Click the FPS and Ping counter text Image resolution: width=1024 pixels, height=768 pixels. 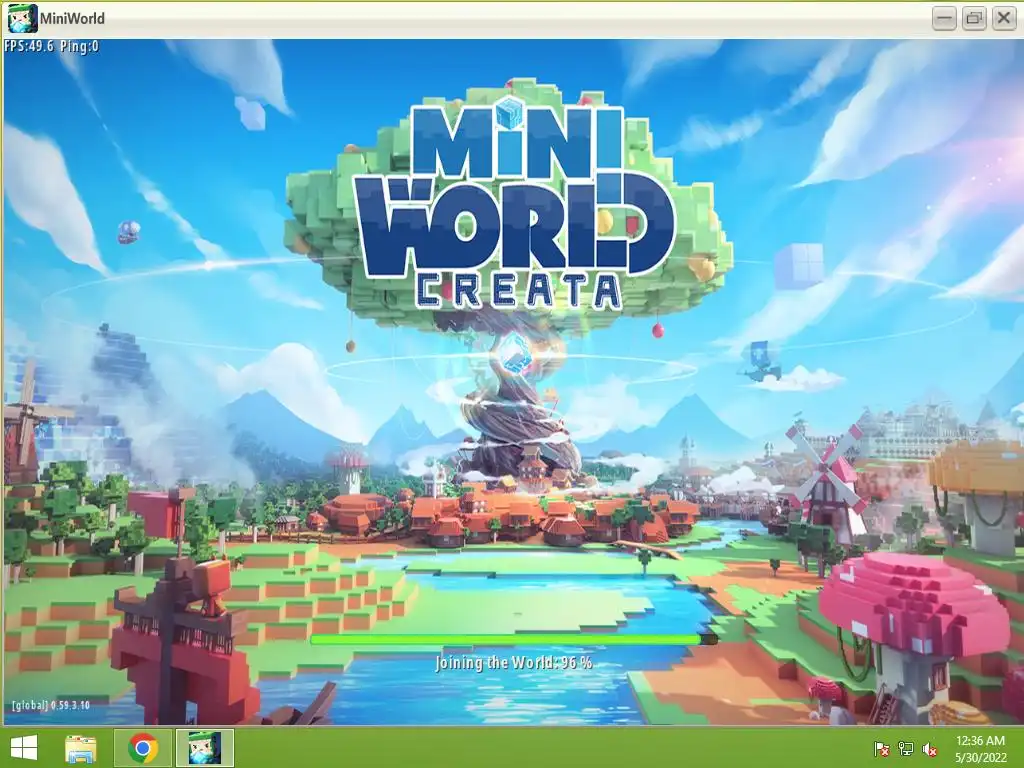[52, 46]
